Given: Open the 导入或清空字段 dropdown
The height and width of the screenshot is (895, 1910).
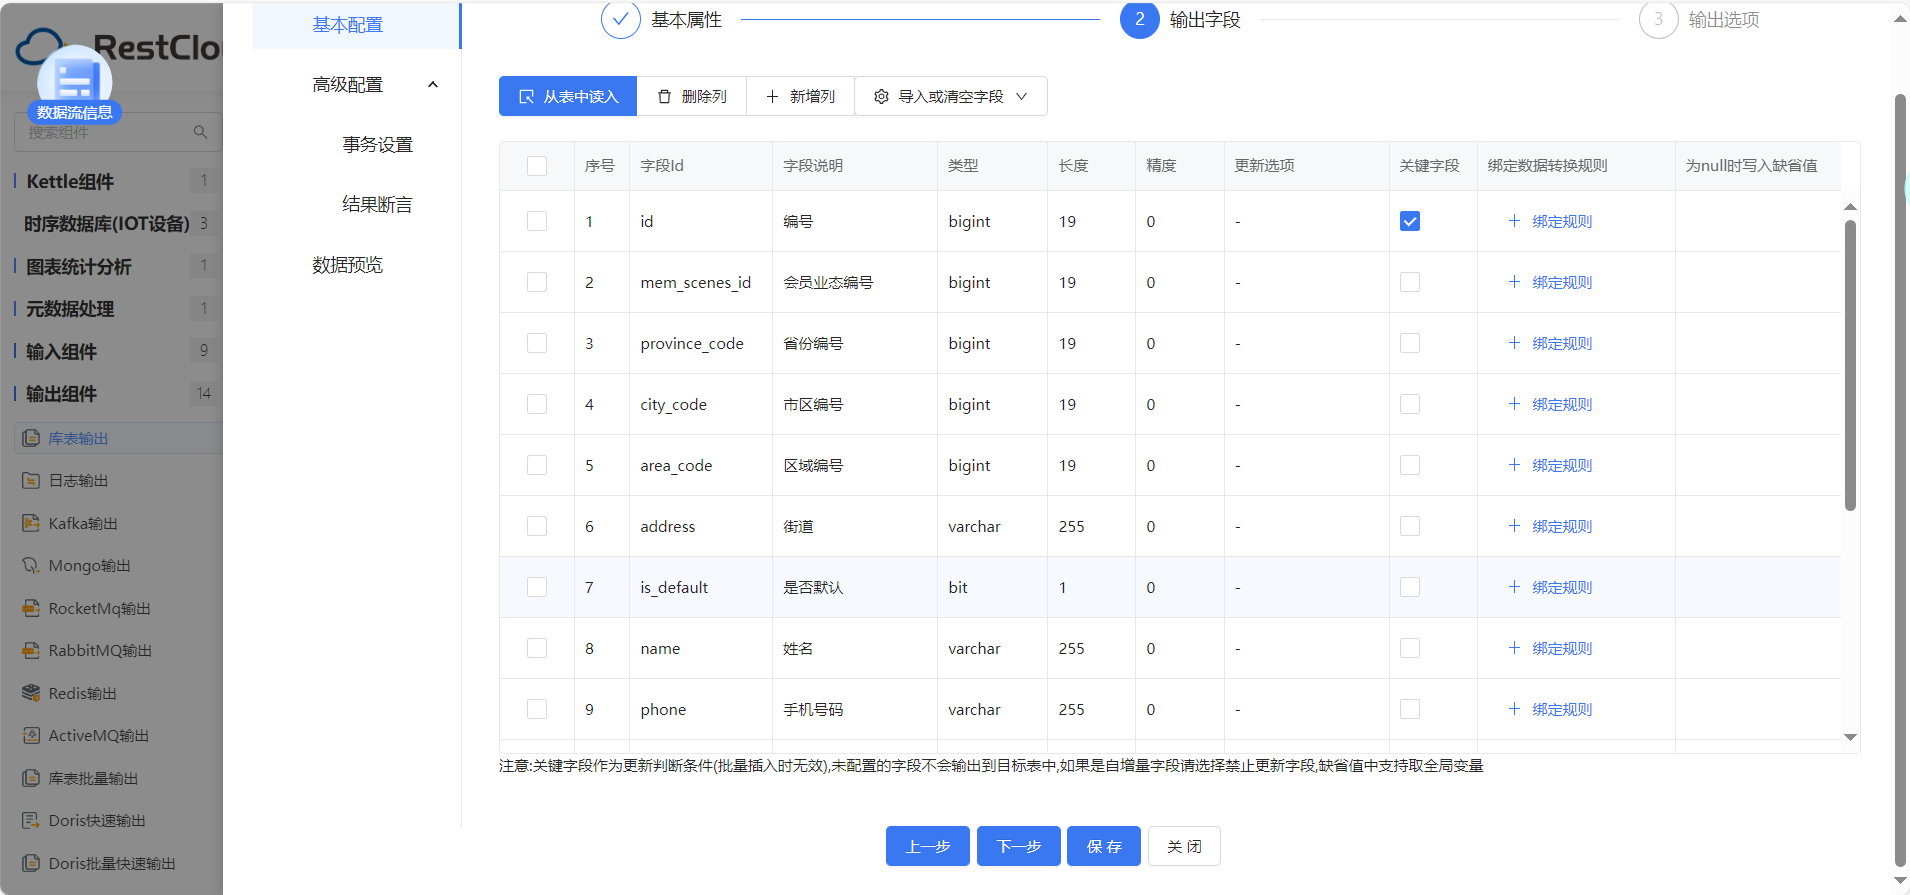Looking at the screenshot, I should (951, 96).
